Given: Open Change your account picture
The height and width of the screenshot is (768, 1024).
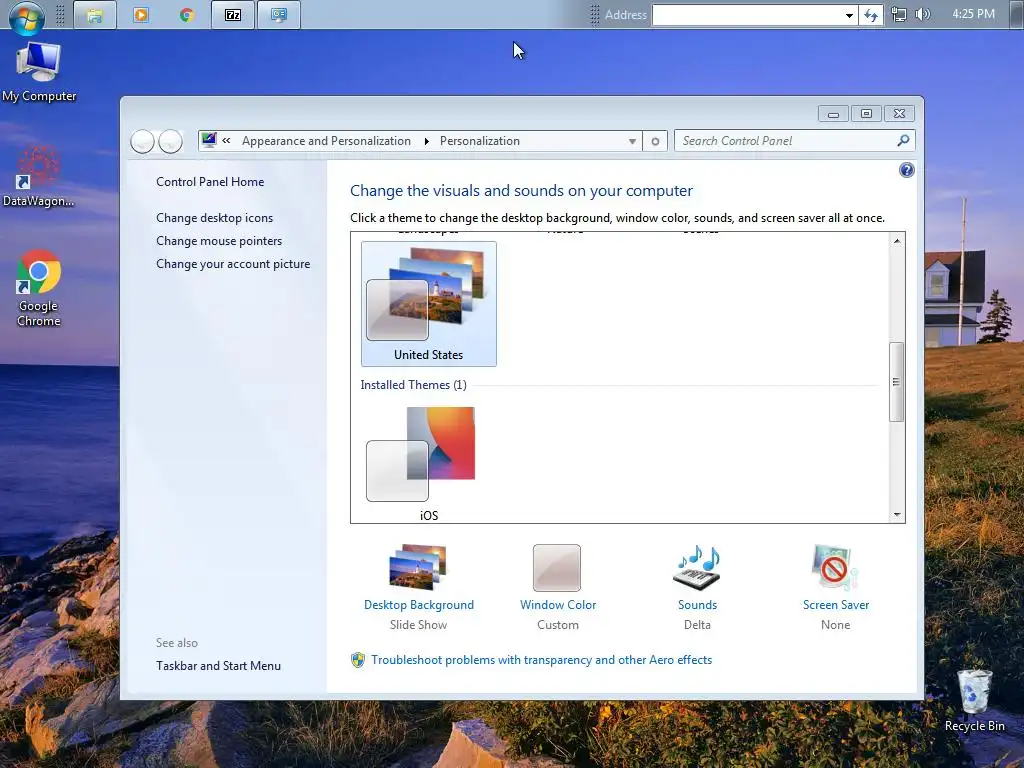Looking at the screenshot, I should [232, 264].
